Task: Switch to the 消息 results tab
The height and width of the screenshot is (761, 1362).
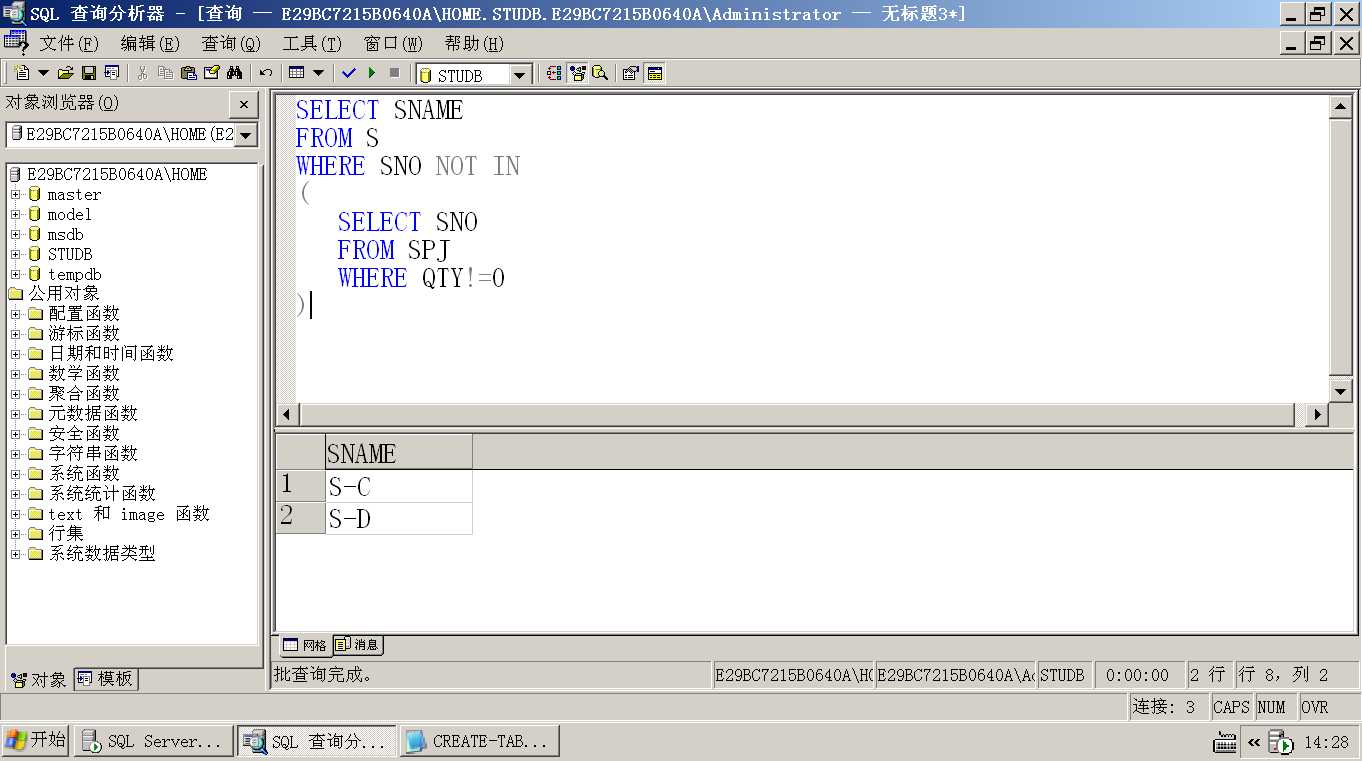Action: coord(358,645)
